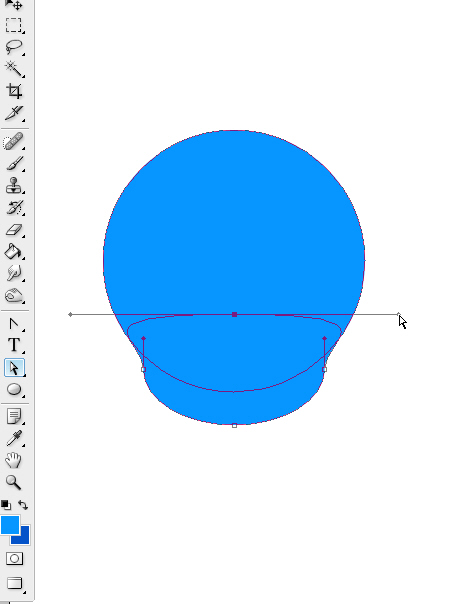Select the Rectangular Marquee tool
Image resolution: width=453 pixels, height=604 pixels.
coord(14,25)
